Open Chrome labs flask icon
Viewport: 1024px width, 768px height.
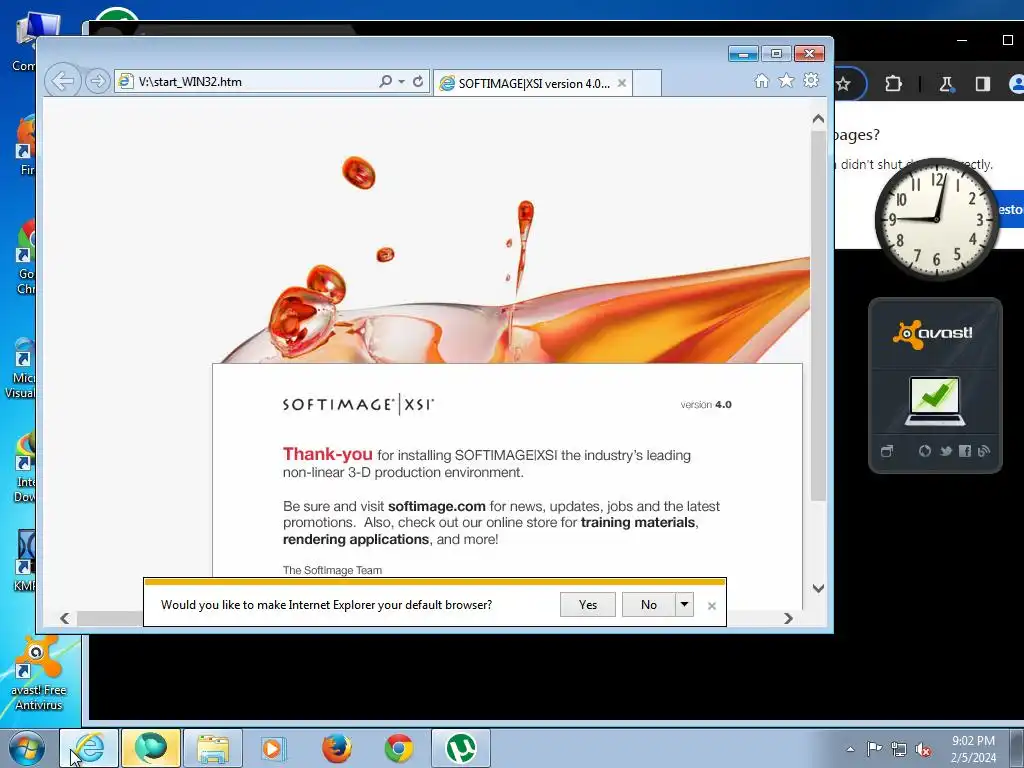pyautogui.click(x=946, y=84)
